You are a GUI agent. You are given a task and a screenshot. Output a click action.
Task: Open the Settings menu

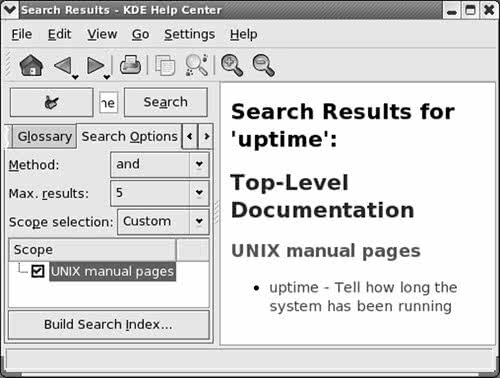point(189,34)
